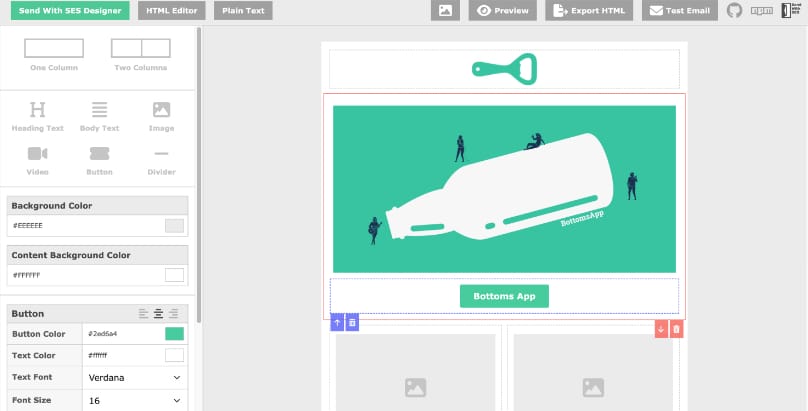Select bottle opener logo image in canvas
The width and height of the screenshot is (808, 411).
click(504, 69)
